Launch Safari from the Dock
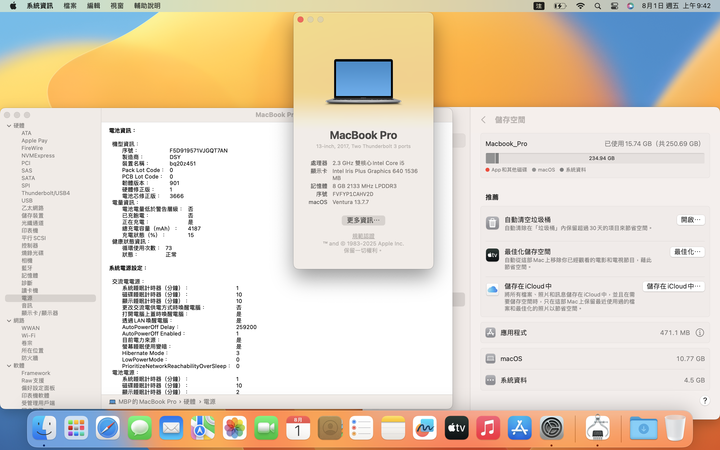Viewport: 720px width, 450px height. (x=108, y=428)
